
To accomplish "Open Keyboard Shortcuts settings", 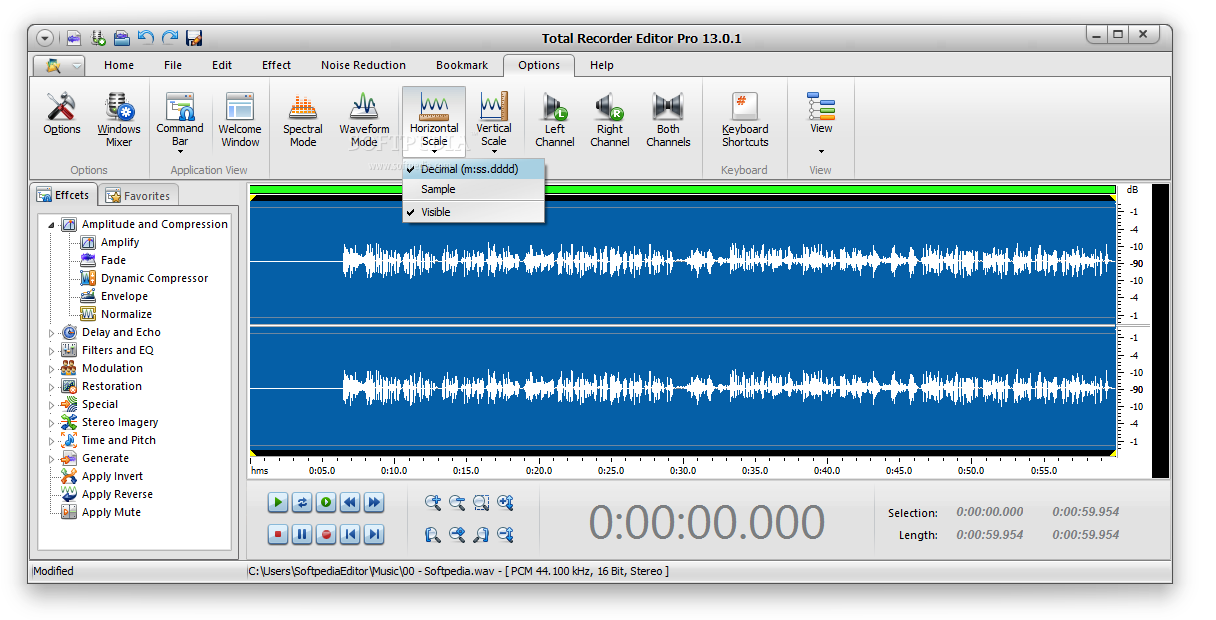I will (x=745, y=119).
